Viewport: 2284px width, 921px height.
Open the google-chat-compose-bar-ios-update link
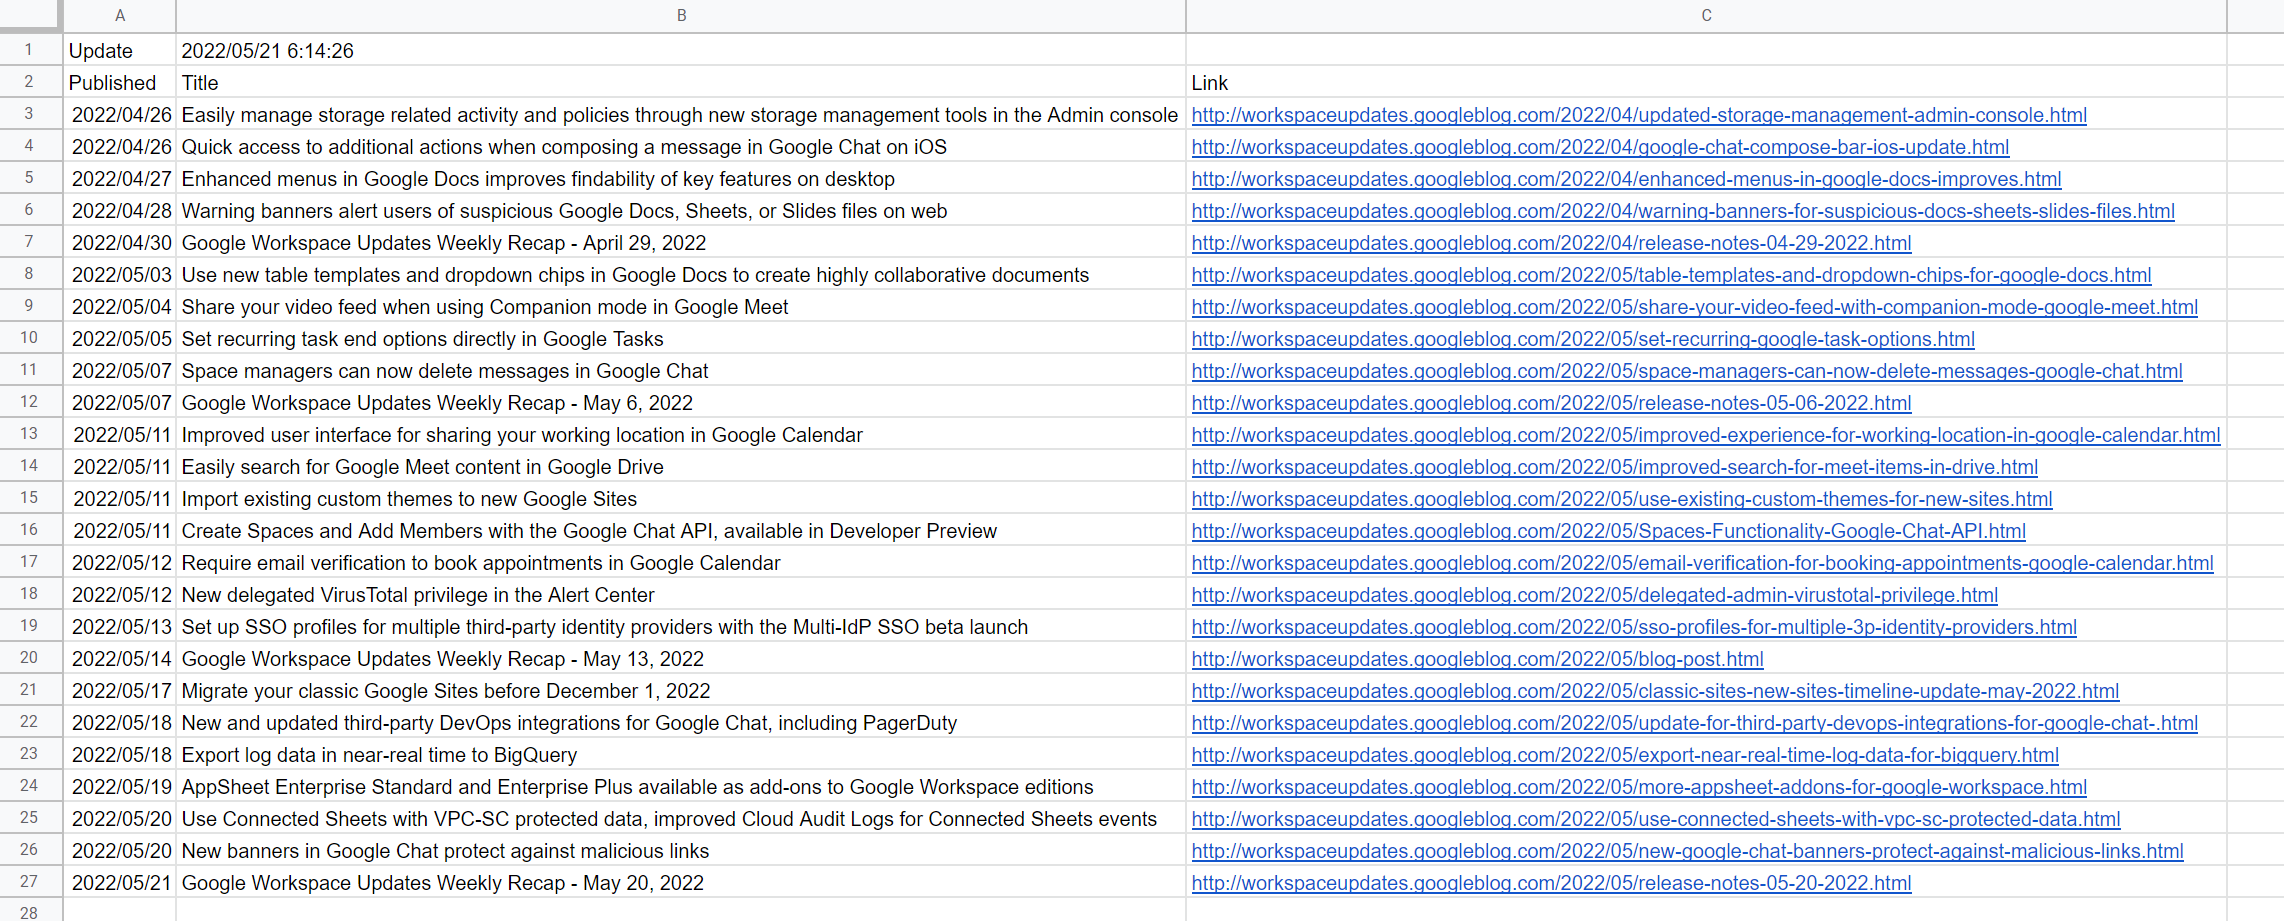point(1600,147)
